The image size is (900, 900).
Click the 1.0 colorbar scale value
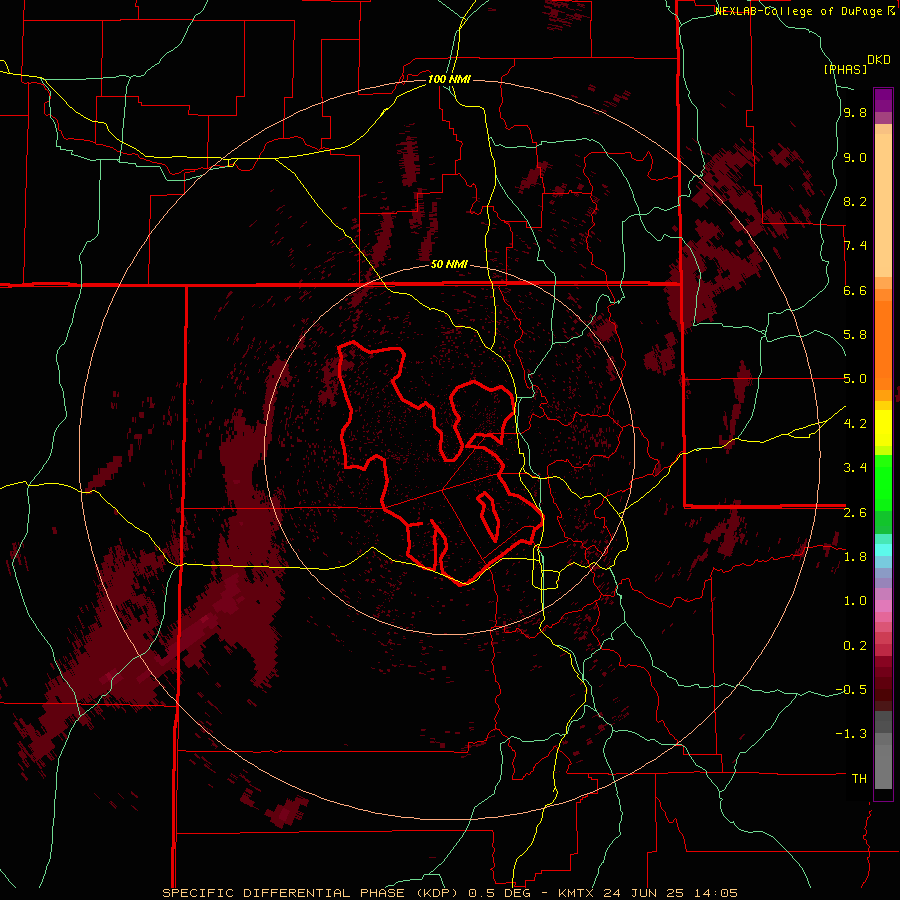point(855,601)
